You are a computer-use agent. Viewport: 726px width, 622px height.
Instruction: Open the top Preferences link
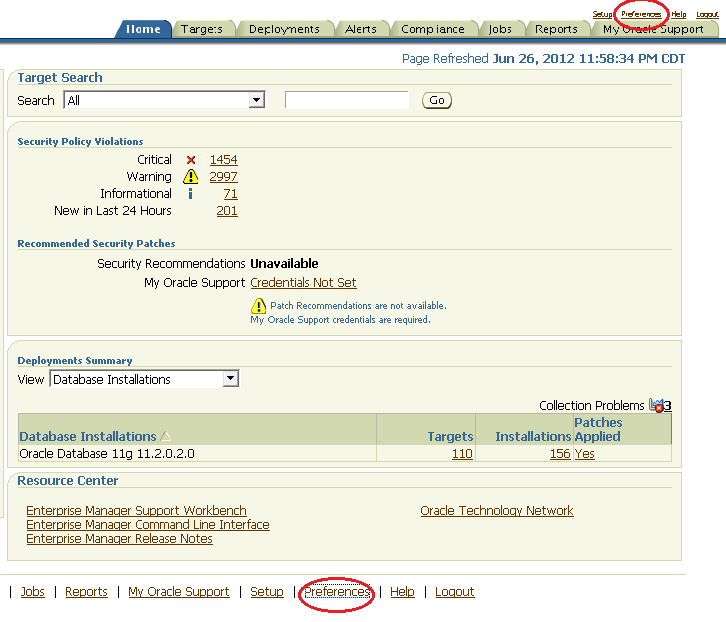click(x=641, y=14)
